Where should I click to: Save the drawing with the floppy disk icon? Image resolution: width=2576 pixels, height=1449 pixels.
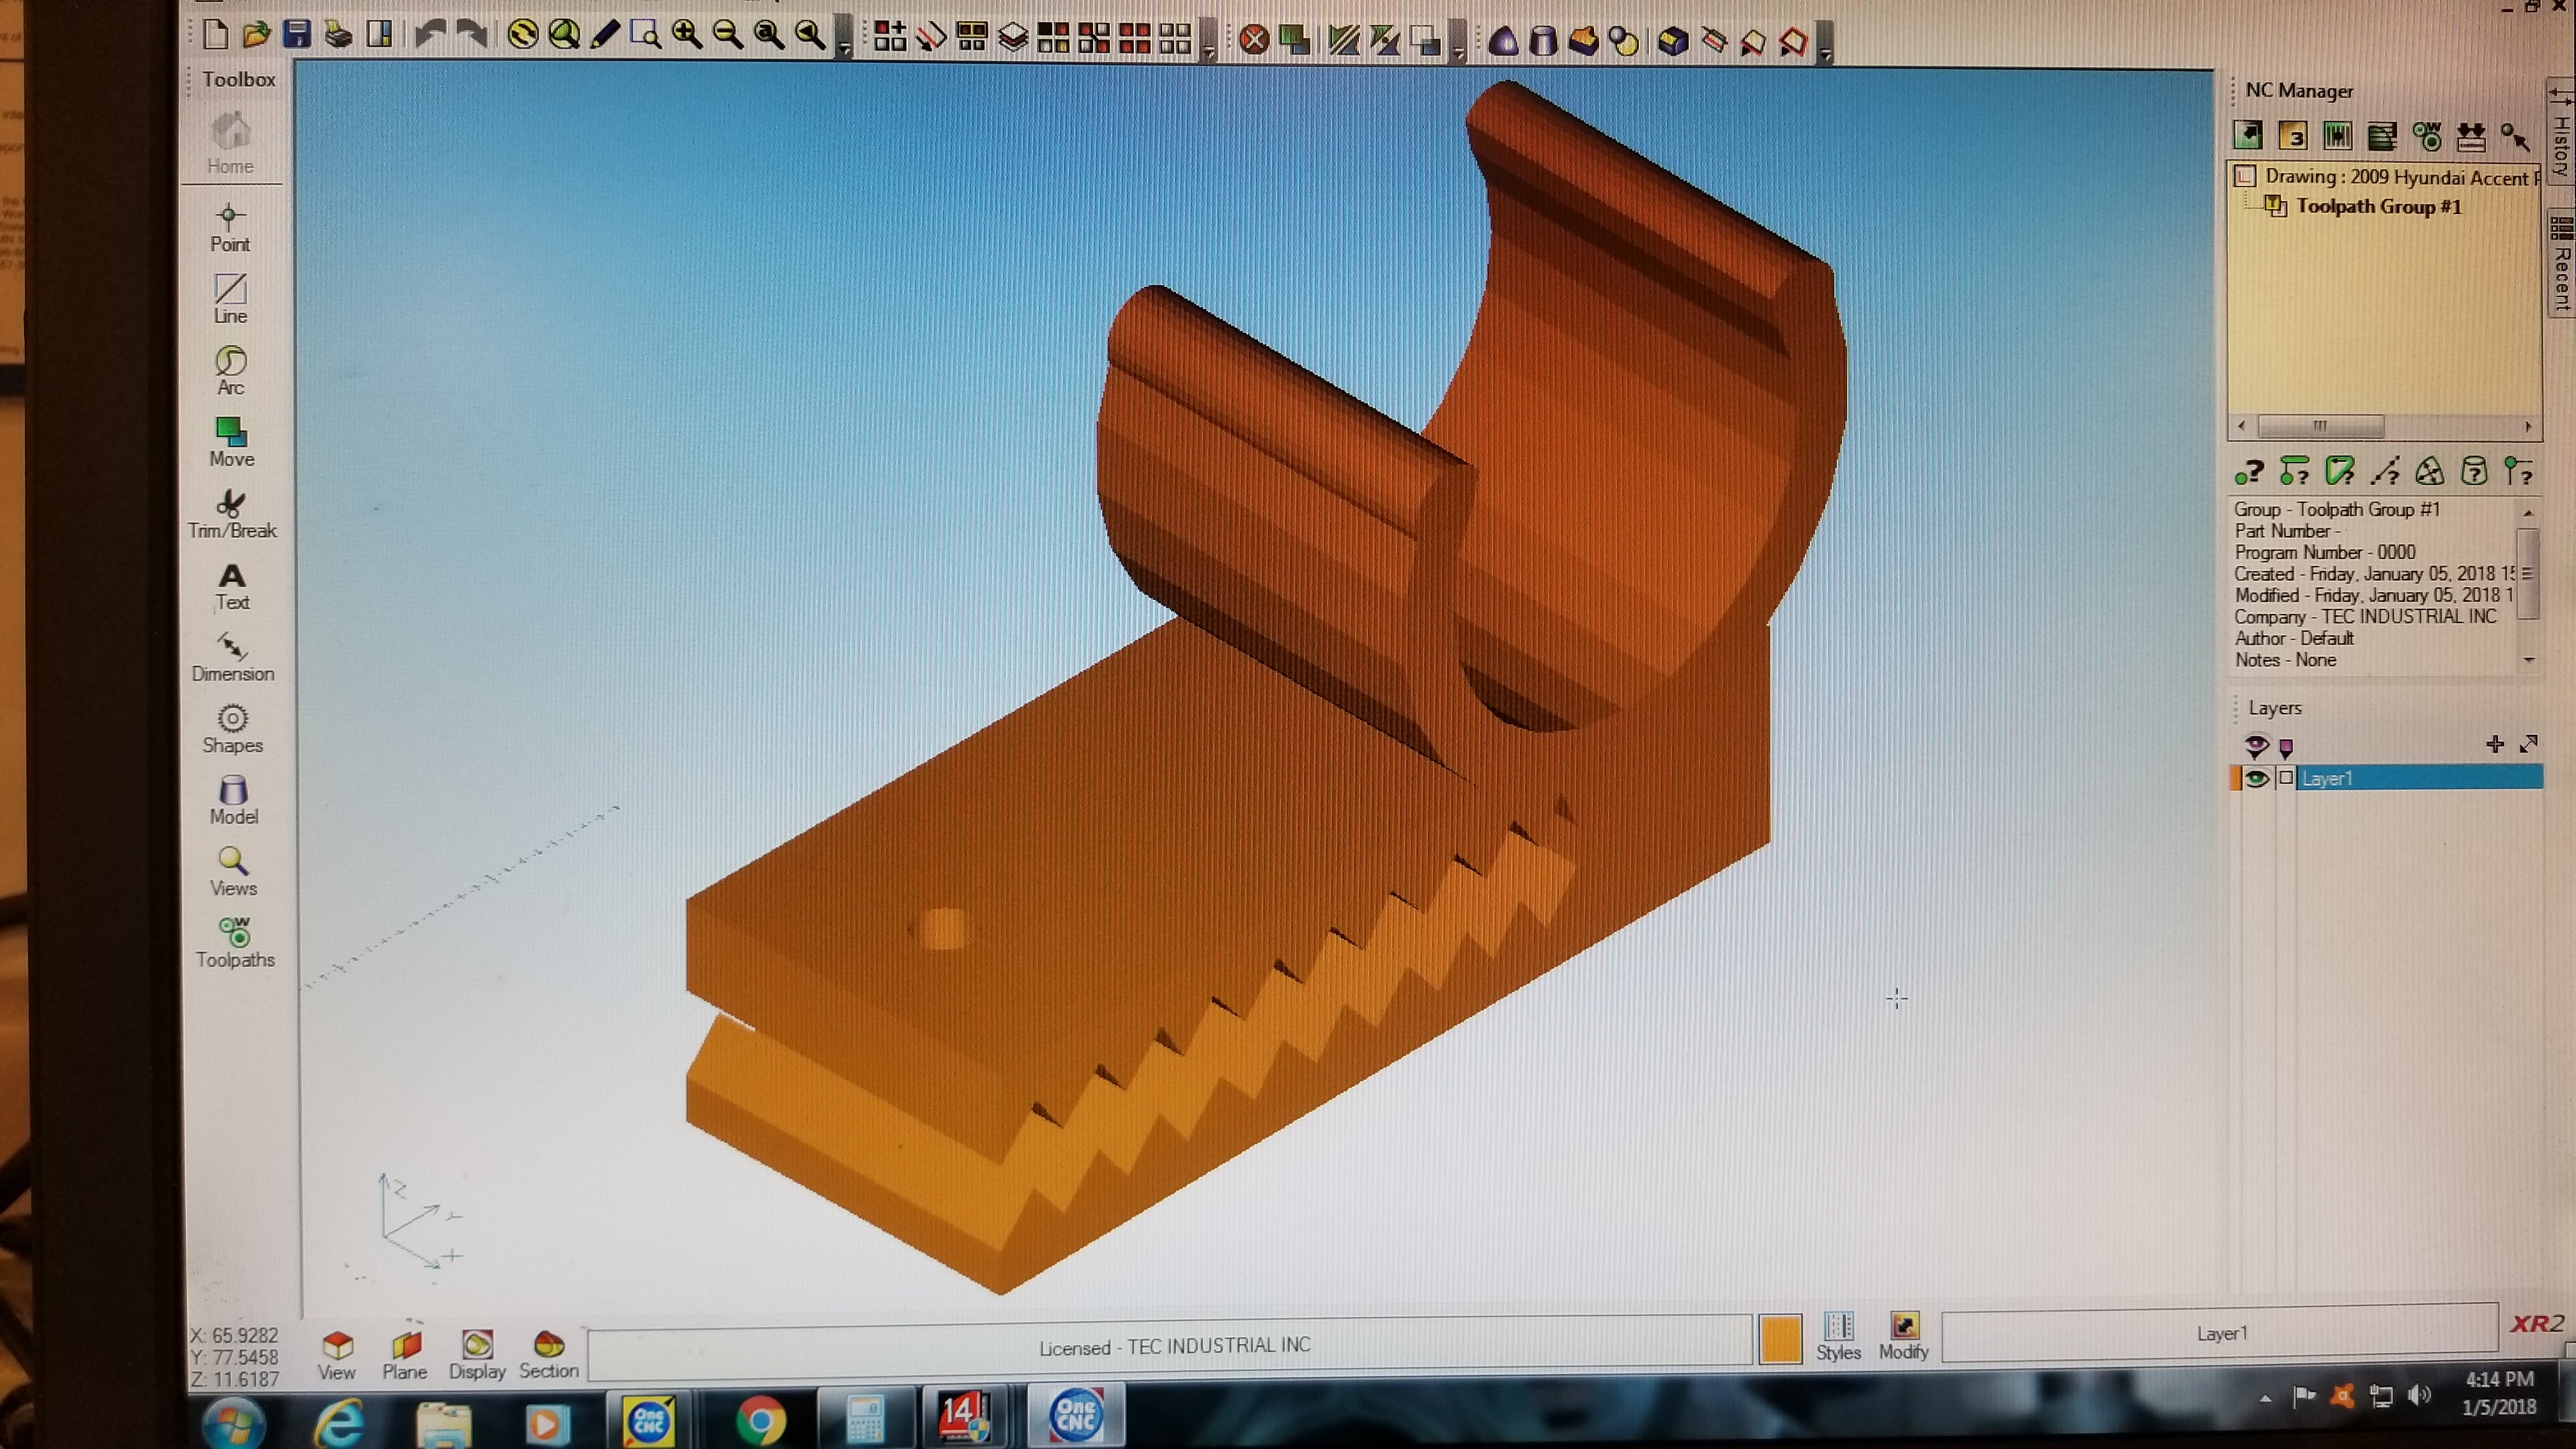pyautogui.click(x=297, y=34)
